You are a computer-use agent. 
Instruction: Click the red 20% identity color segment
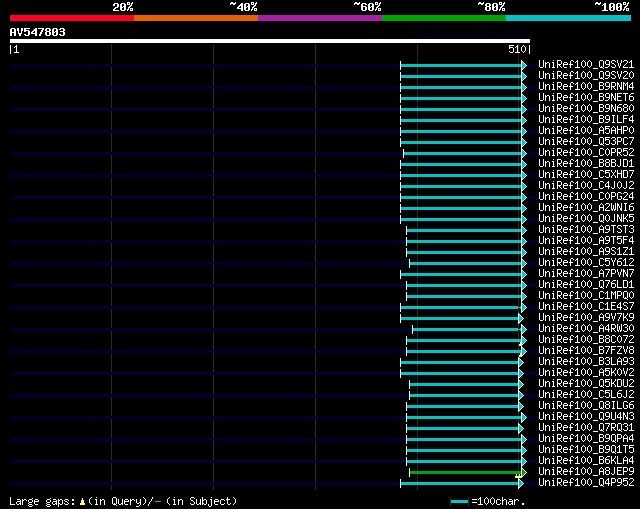pos(72,18)
